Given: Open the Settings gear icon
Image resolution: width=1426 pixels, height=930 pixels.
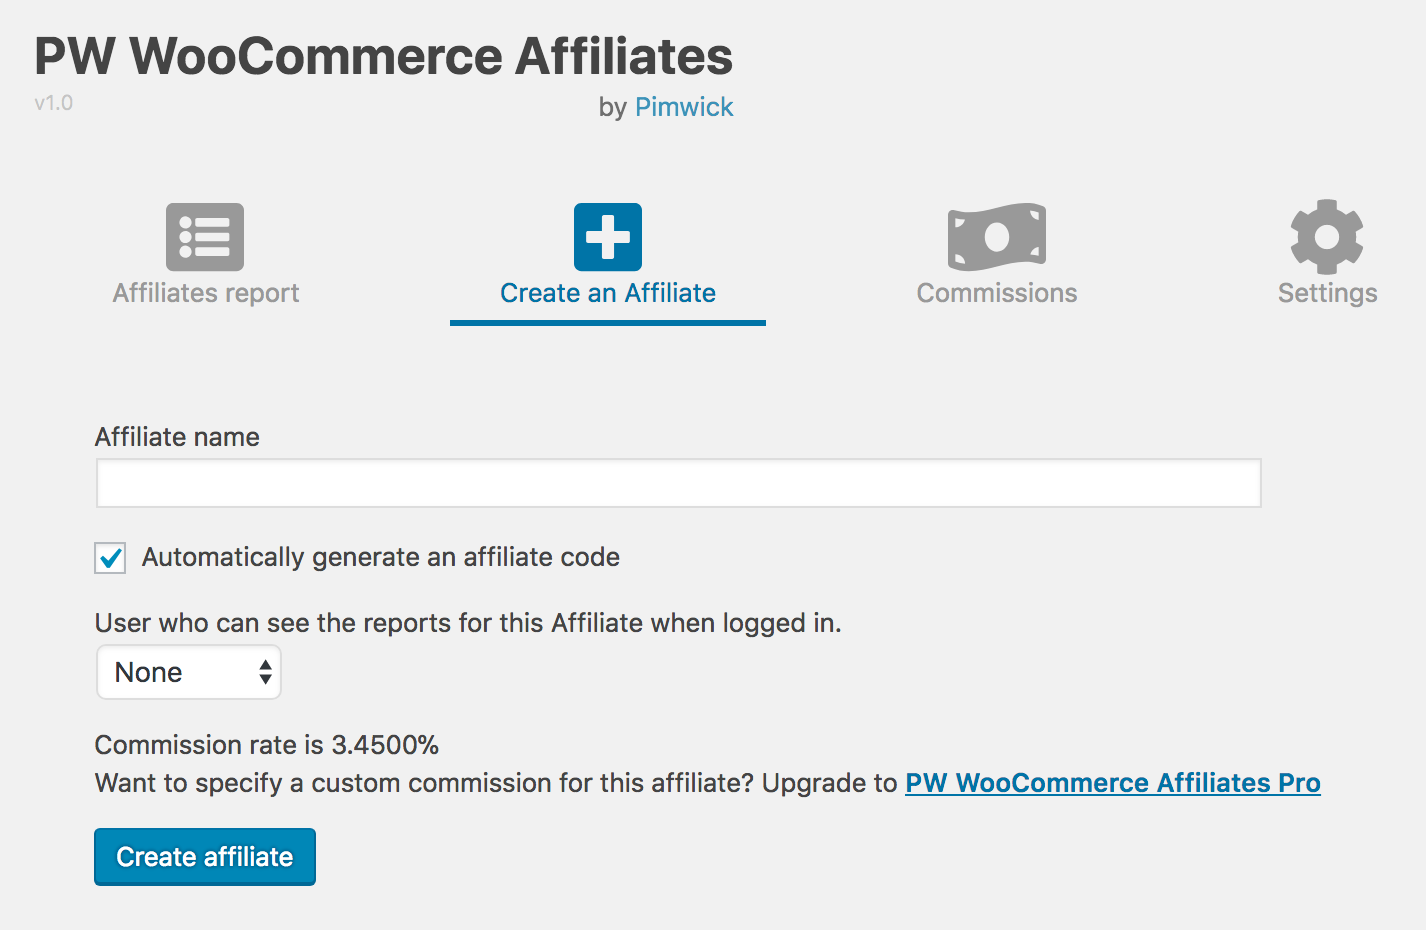Looking at the screenshot, I should click(x=1326, y=237).
